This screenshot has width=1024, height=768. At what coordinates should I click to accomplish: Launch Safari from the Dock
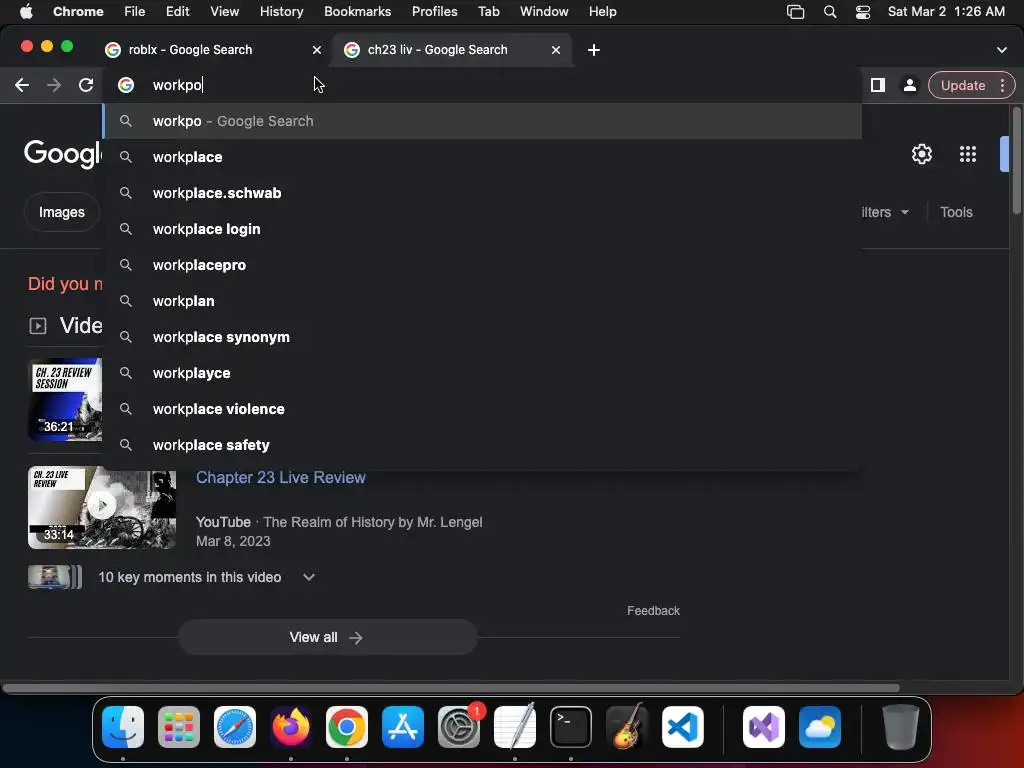click(x=235, y=727)
